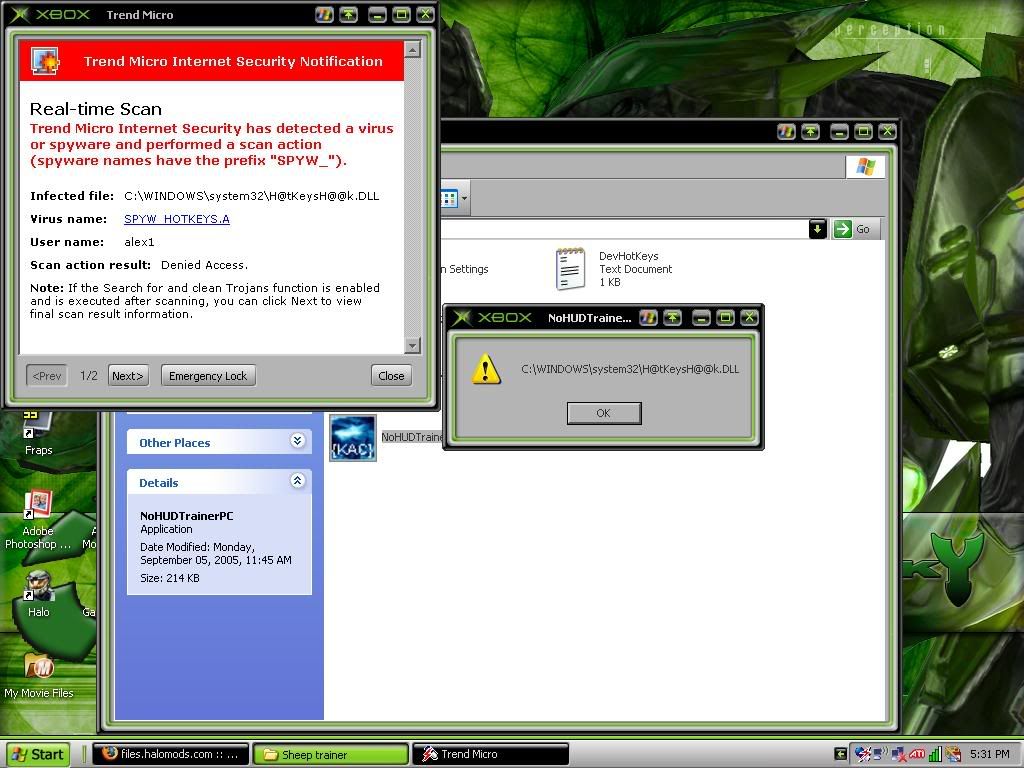Click the 'alex1' user name text

coord(139,242)
